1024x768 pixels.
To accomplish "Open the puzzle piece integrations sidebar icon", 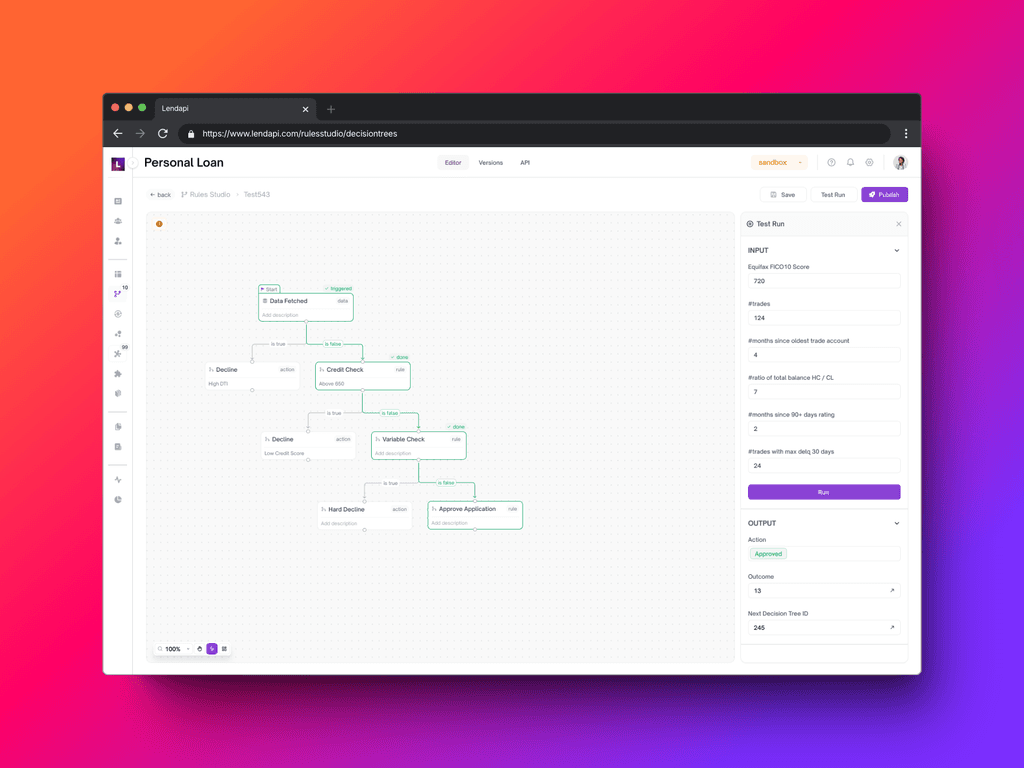I will click(x=118, y=374).
